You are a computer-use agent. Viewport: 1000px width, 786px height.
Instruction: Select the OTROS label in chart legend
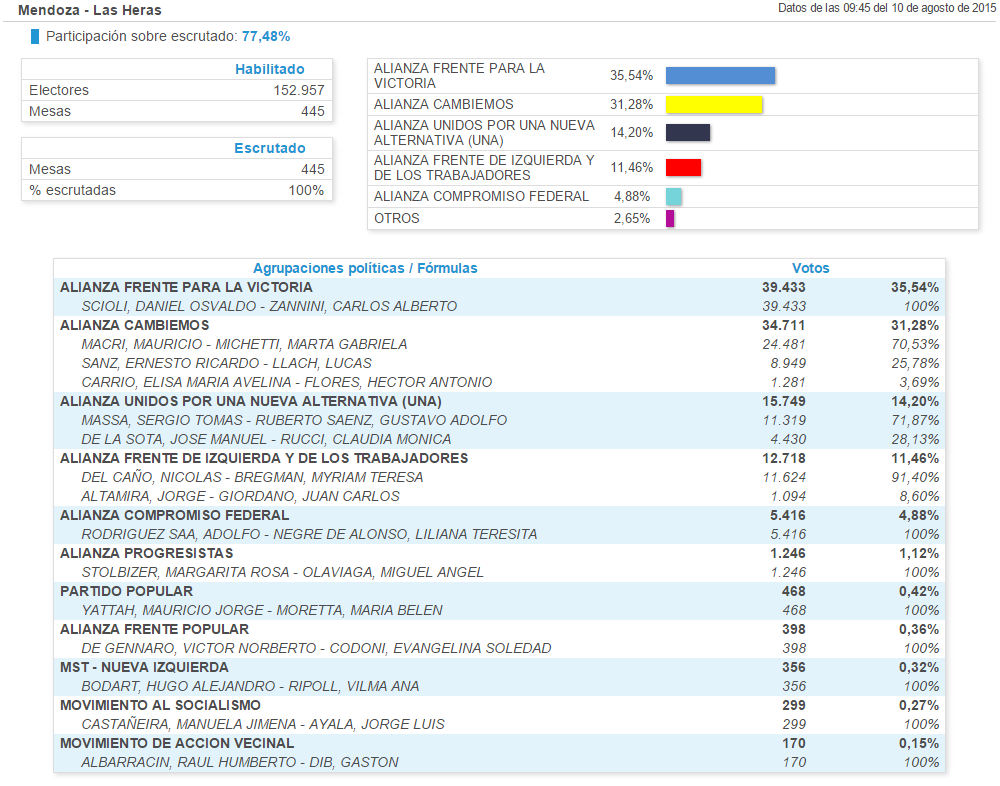(x=397, y=219)
